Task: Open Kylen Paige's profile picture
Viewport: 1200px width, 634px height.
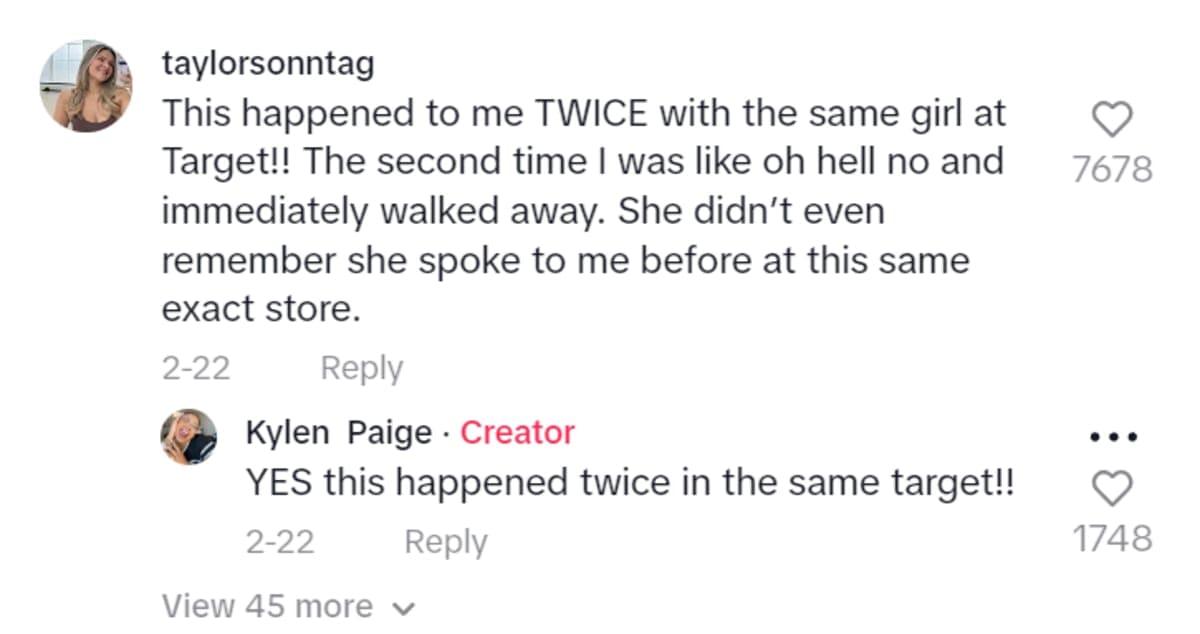Action: point(189,436)
